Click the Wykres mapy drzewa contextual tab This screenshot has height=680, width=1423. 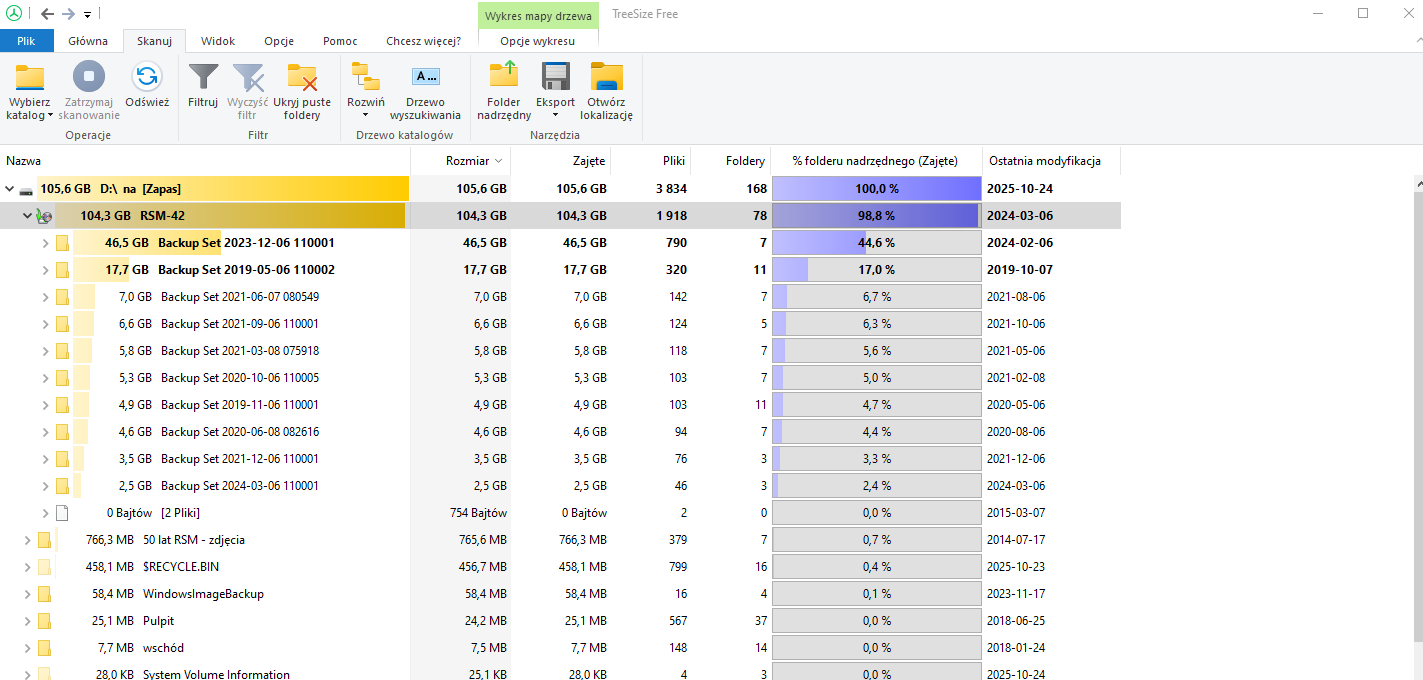[x=538, y=15]
